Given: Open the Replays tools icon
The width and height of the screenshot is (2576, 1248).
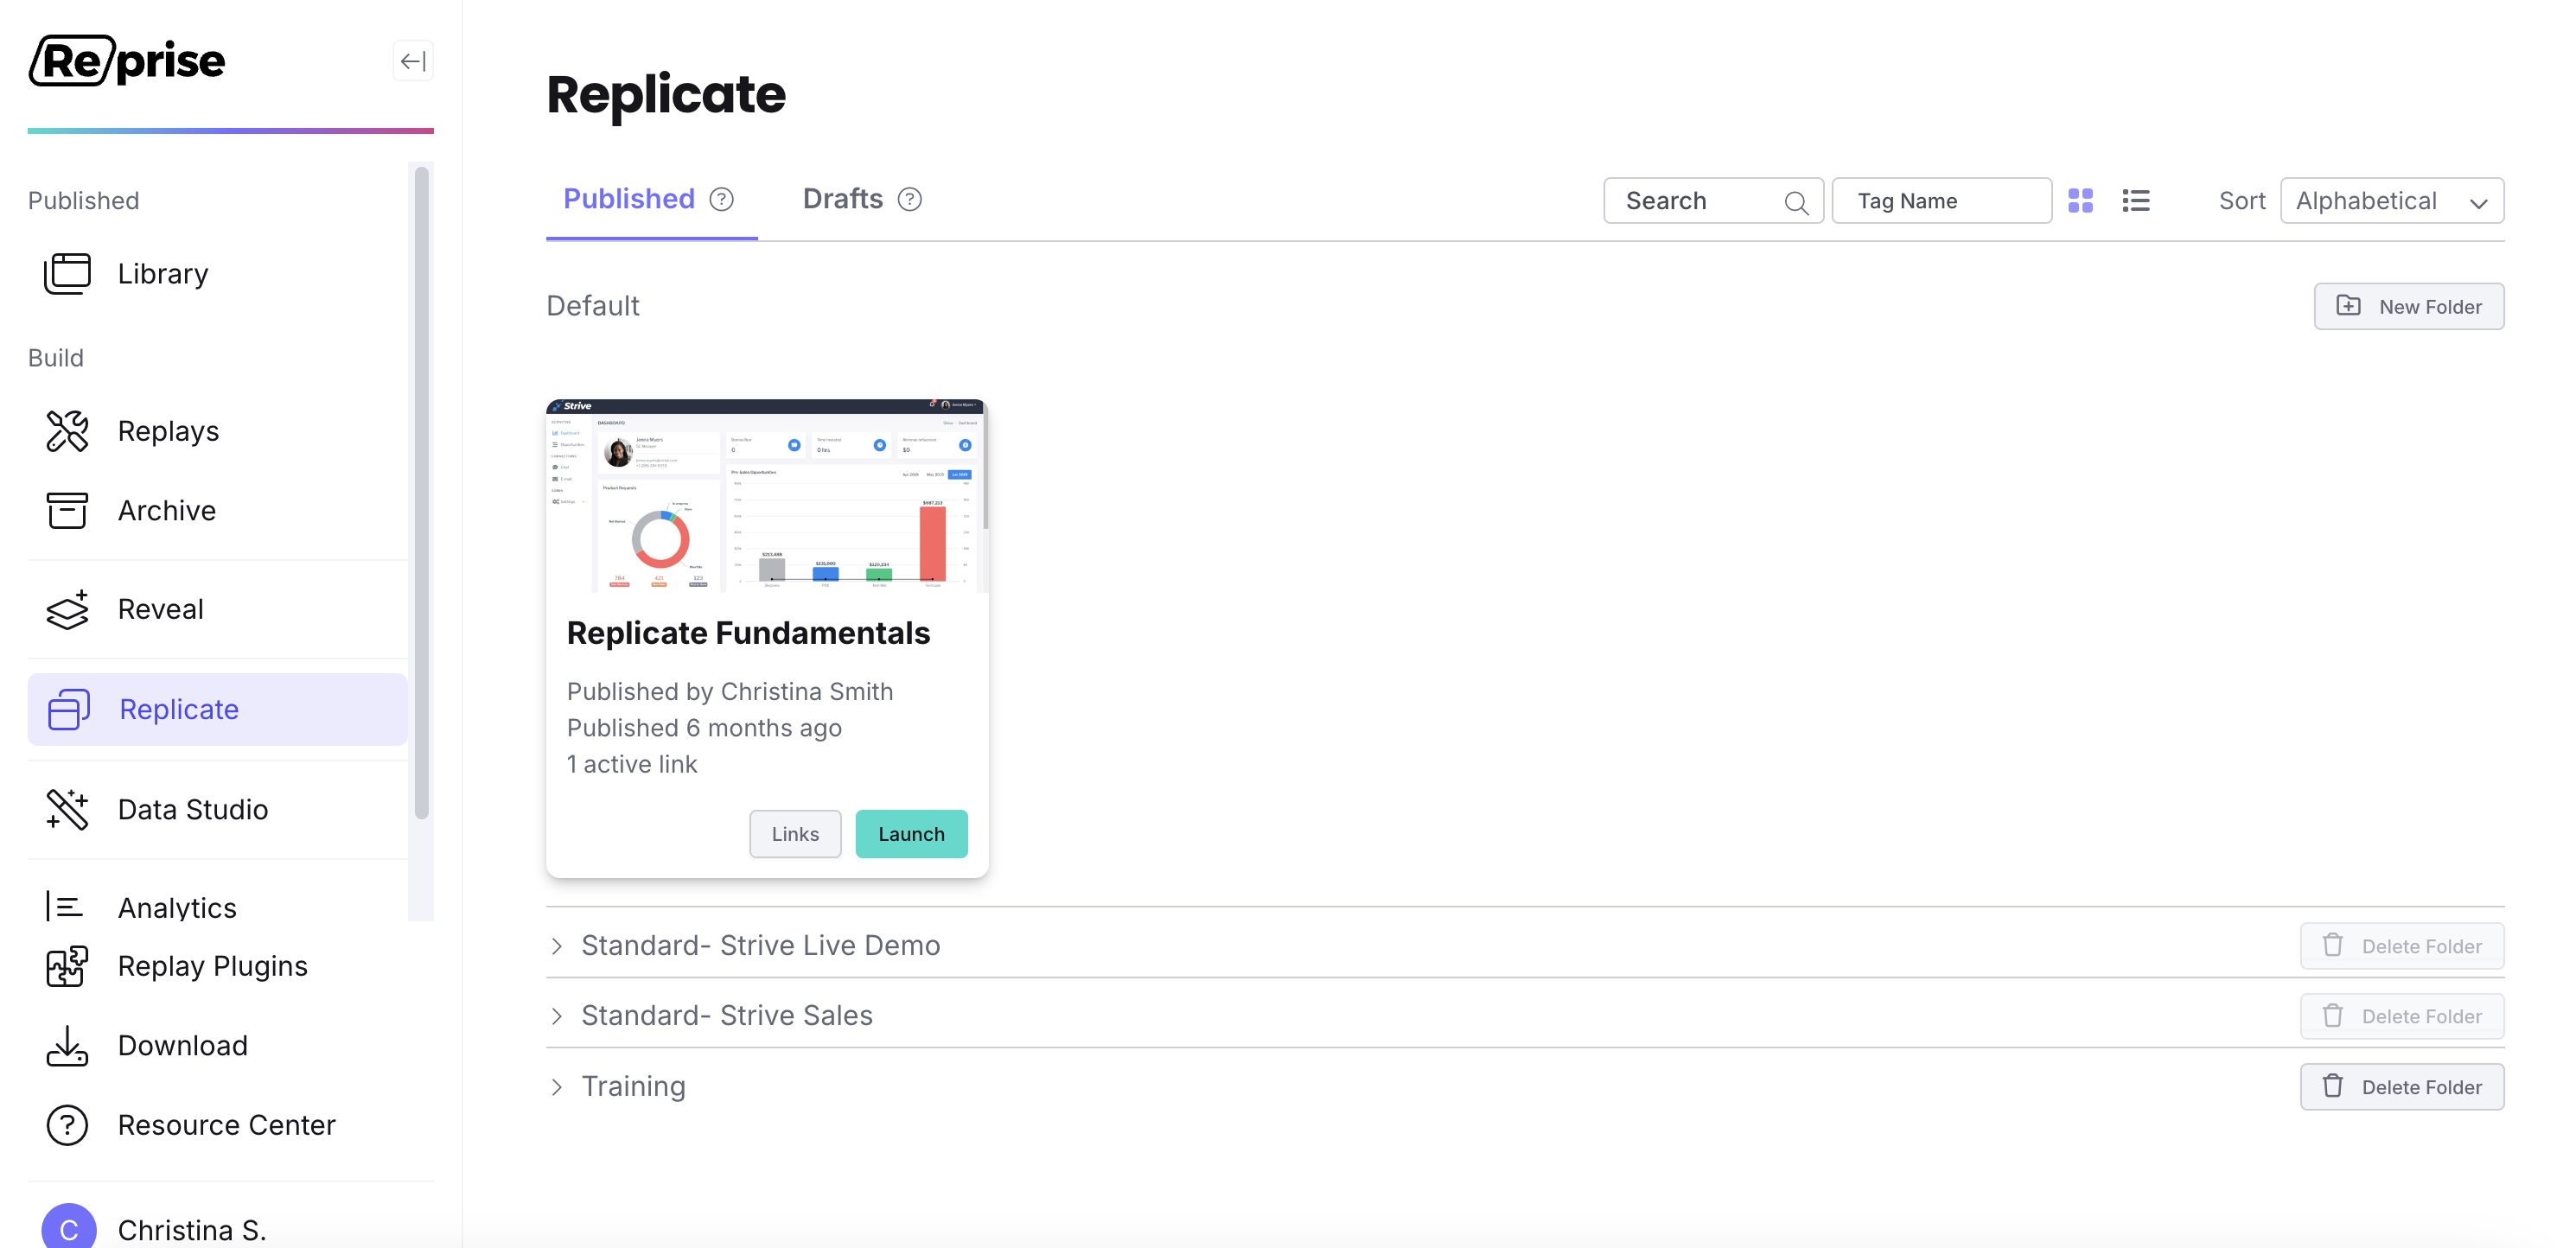Looking at the screenshot, I should point(67,431).
